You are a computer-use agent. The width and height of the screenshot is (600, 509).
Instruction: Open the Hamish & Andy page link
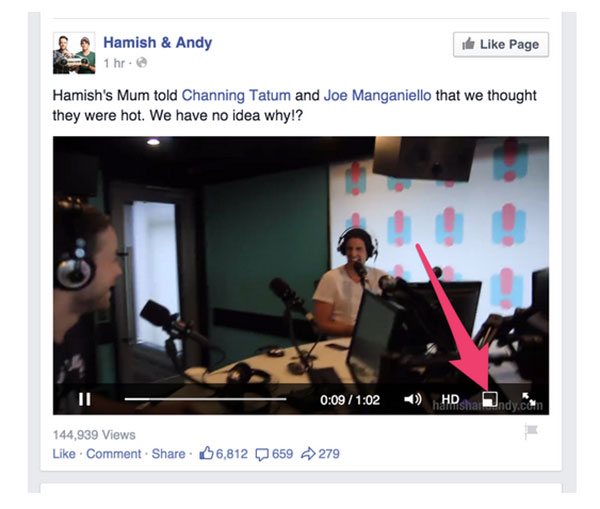(x=158, y=42)
